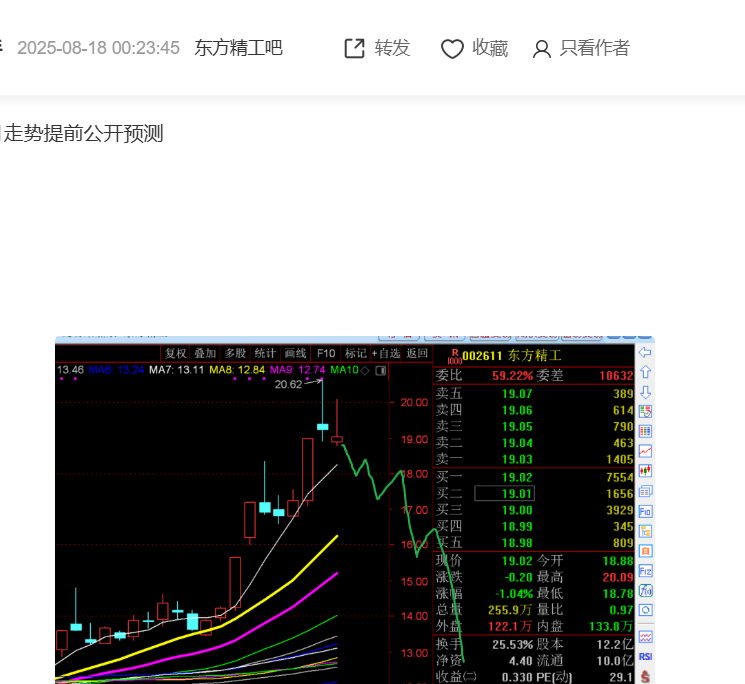Click the 复权 toolbar button
The image size is (745, 684).
[x=175, y=353]
